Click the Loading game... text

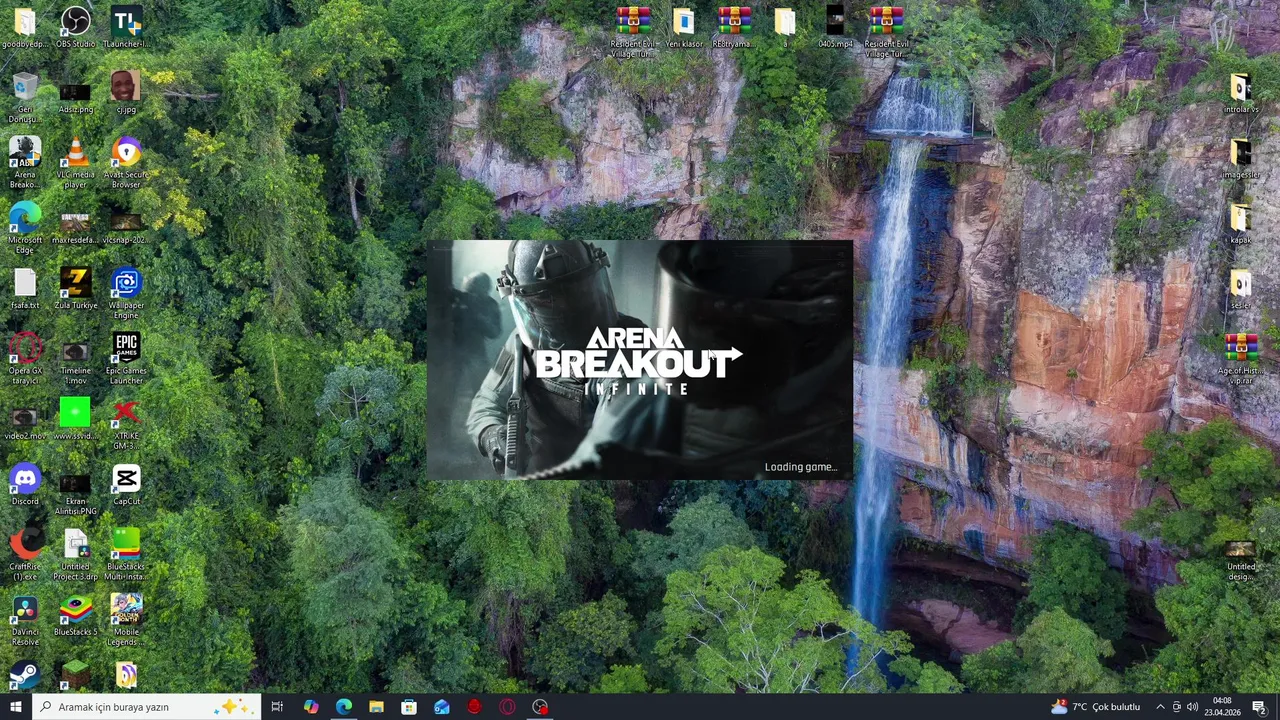coord(800,467)
